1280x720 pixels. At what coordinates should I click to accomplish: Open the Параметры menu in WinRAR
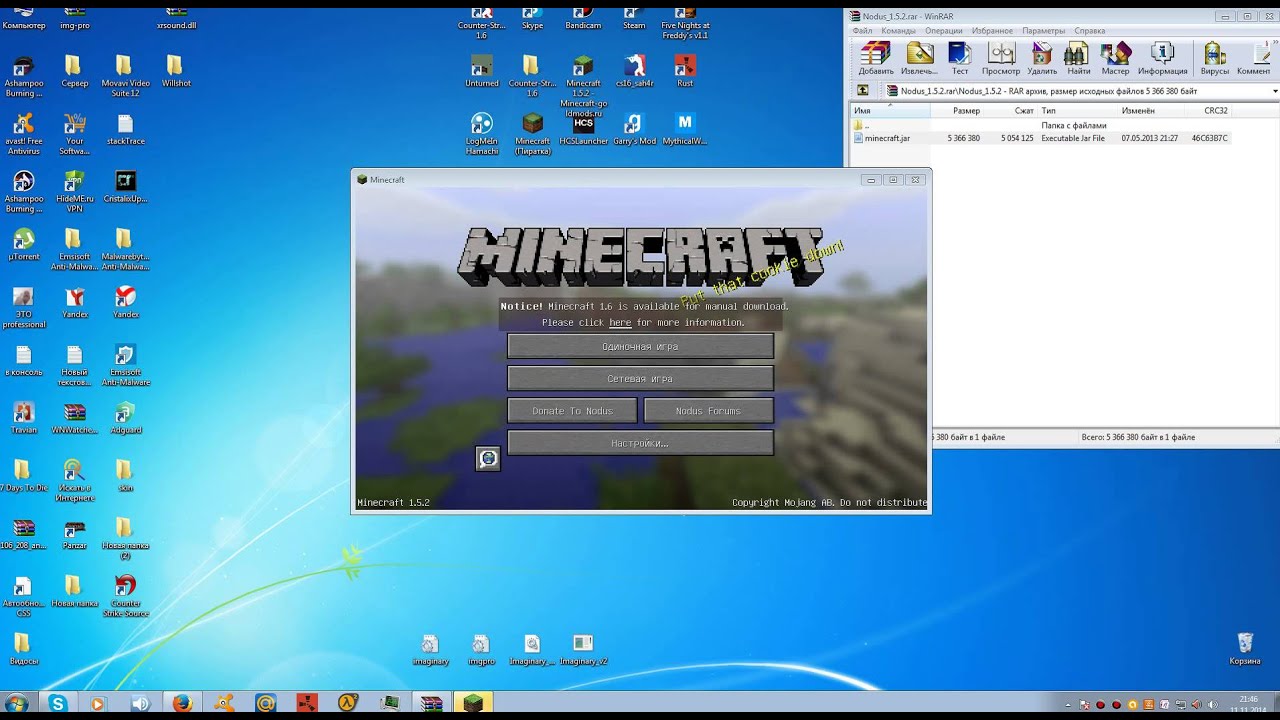click(1043, 31)
